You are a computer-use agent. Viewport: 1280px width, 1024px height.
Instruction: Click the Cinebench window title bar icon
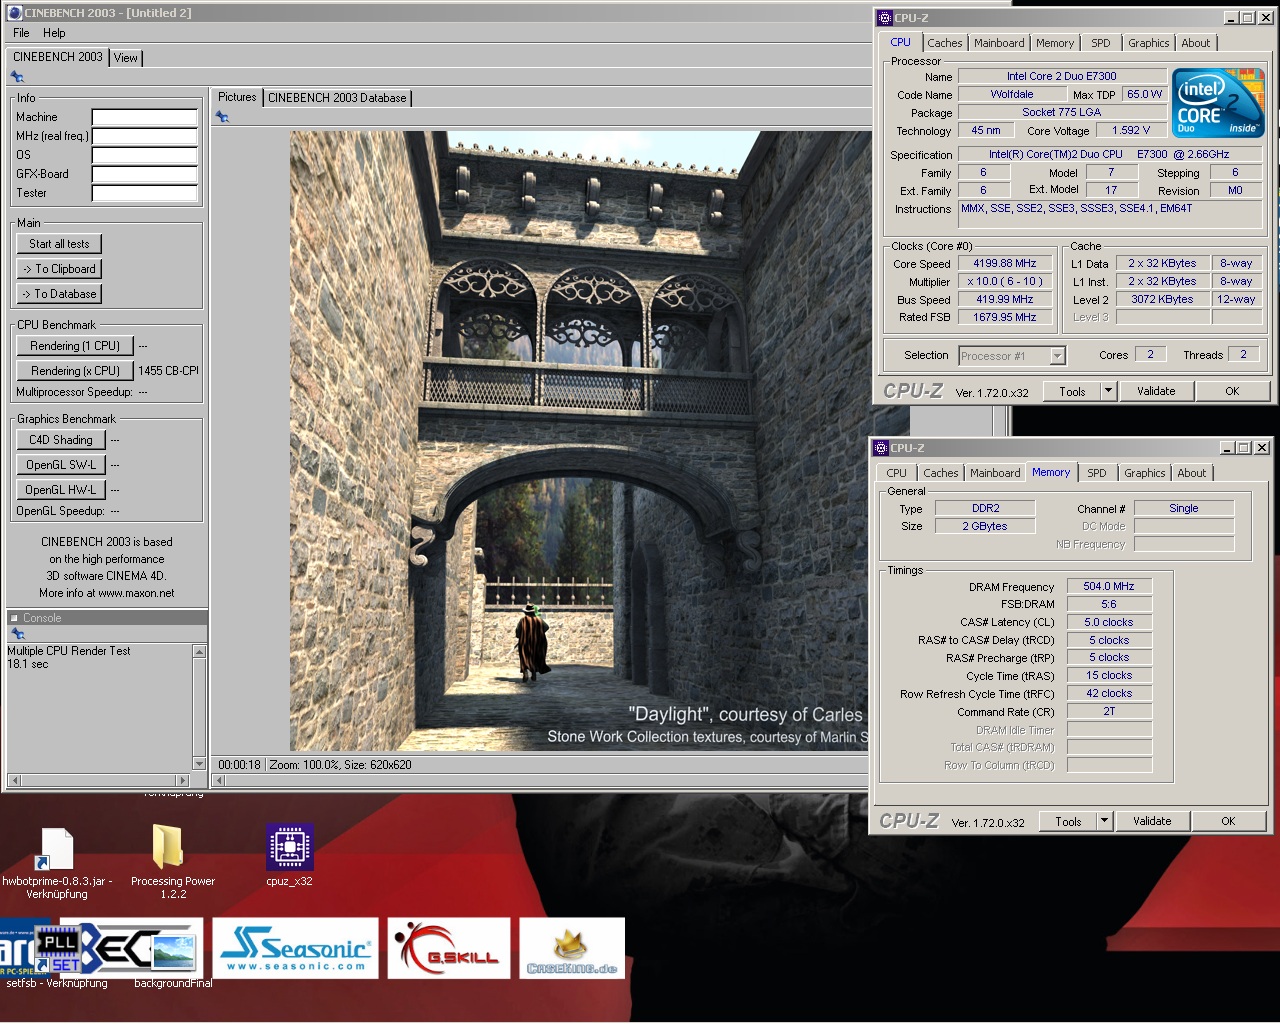14,13
